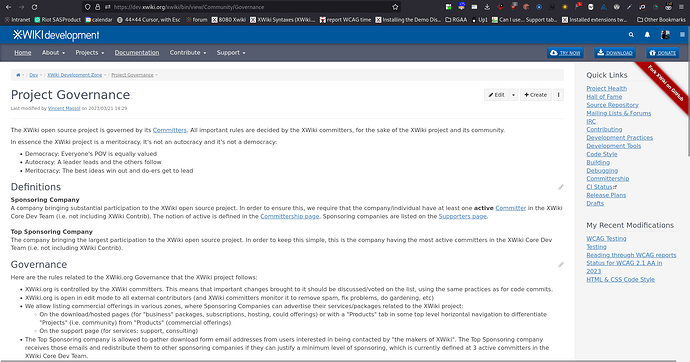Click the downloads arrow icon in browser toolbar
Screen dimensions: 690x362
(x=487, y=7)
